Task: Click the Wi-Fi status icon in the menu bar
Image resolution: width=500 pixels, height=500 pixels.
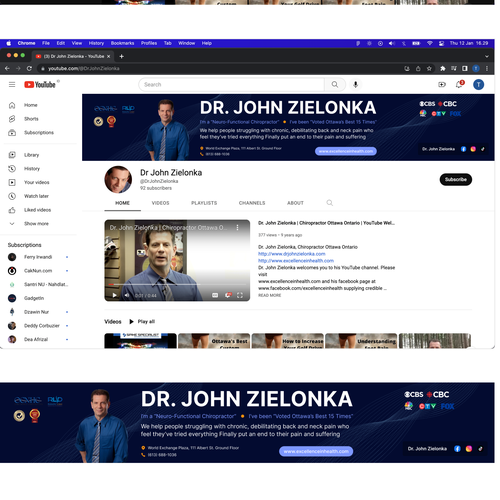Action: [430, 43]
